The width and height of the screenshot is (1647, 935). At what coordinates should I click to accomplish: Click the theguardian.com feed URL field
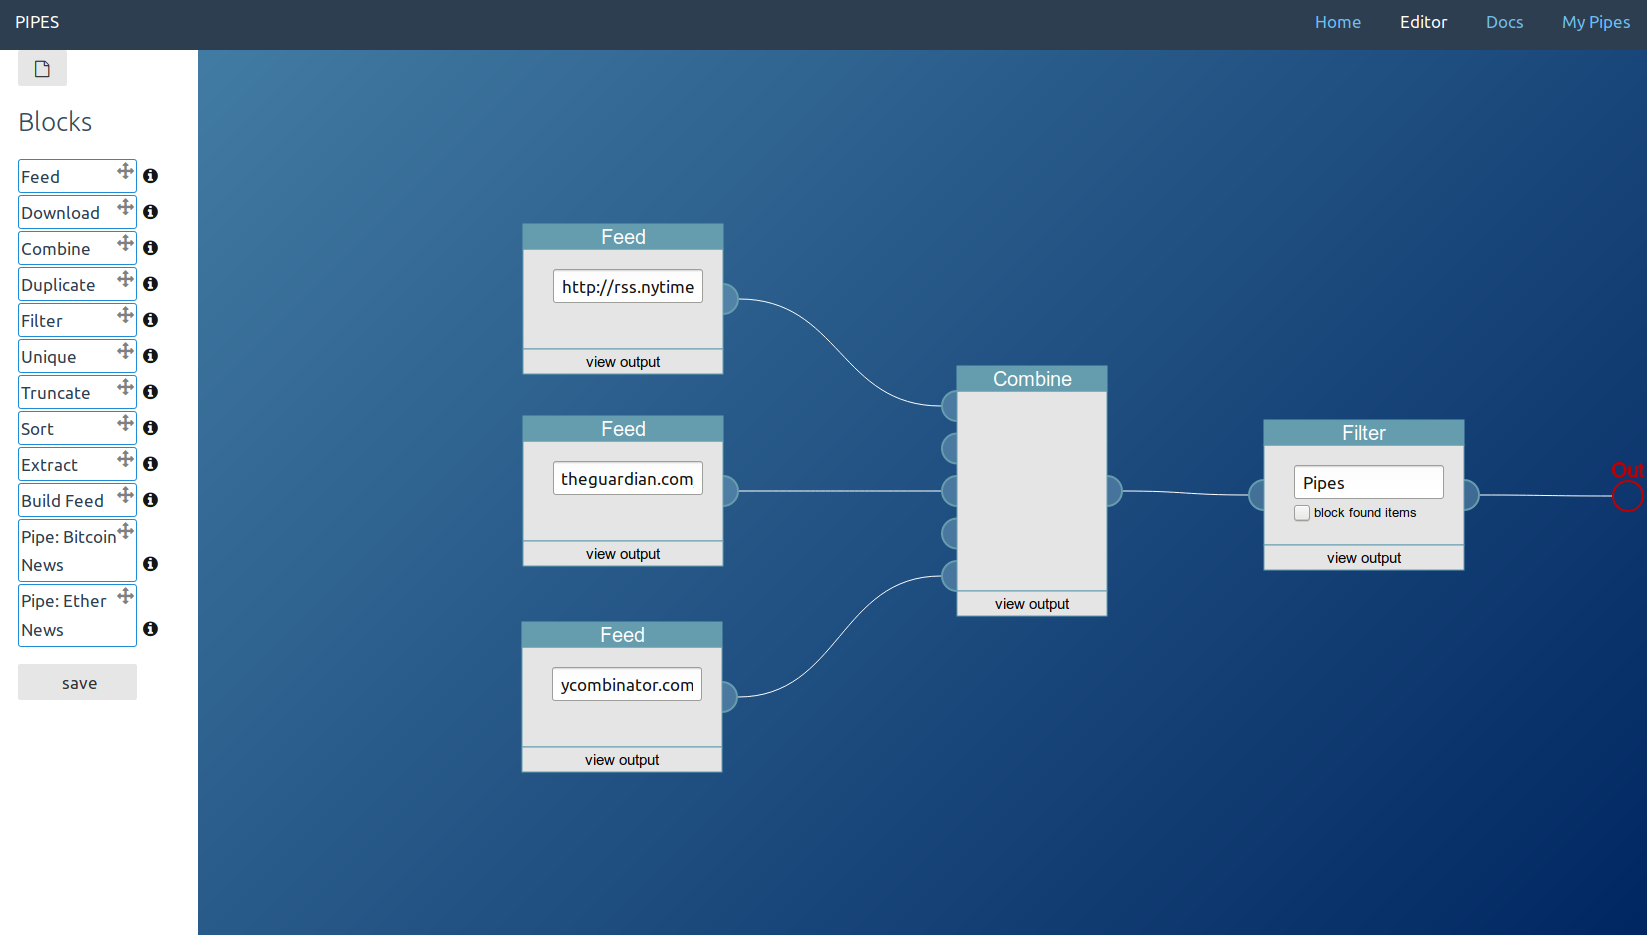[627, 479]
